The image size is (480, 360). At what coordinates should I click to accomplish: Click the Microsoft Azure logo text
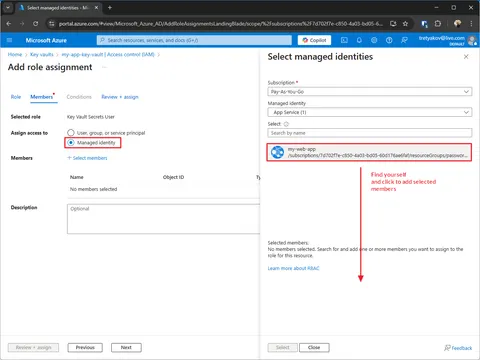coord(46,40)
